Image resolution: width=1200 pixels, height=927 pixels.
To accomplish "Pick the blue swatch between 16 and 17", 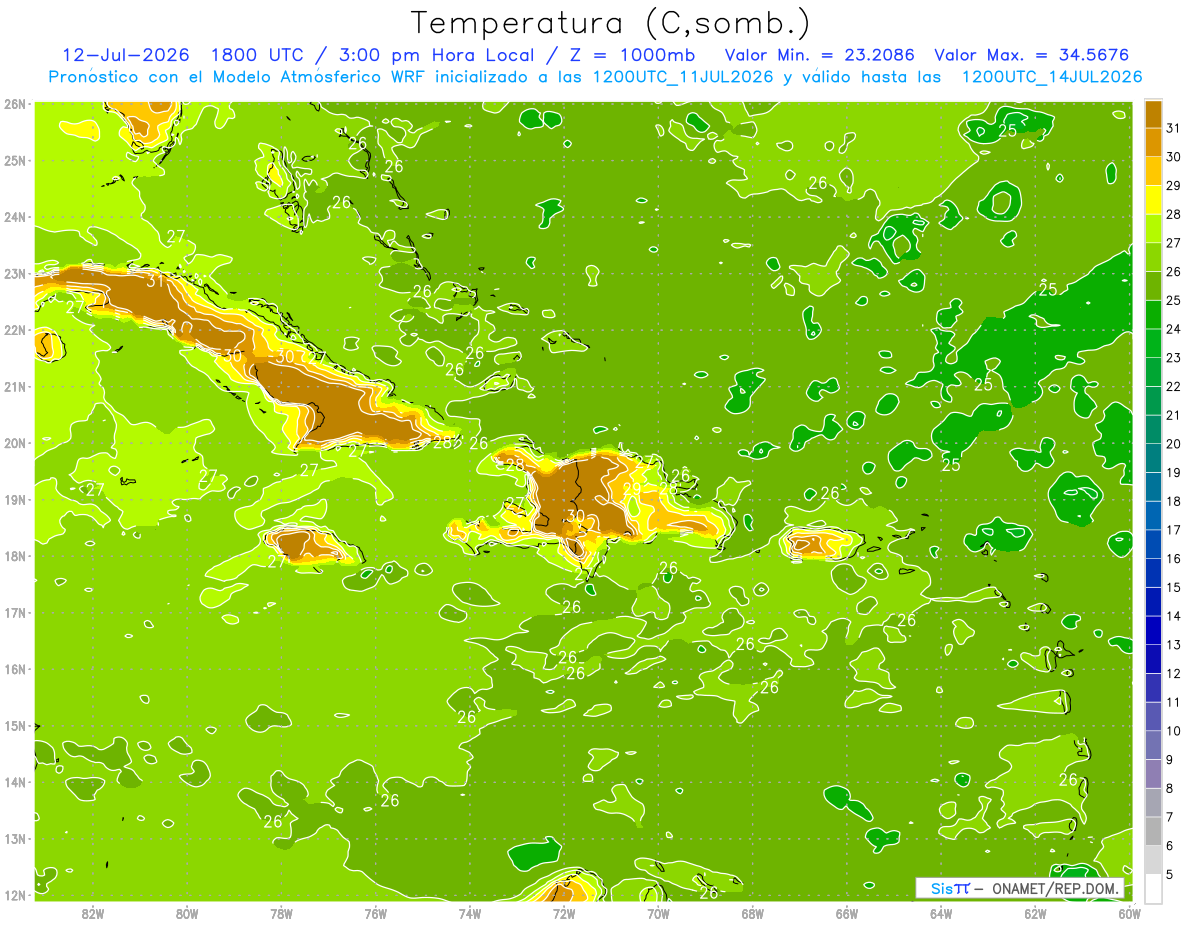I will point(1153,544).
